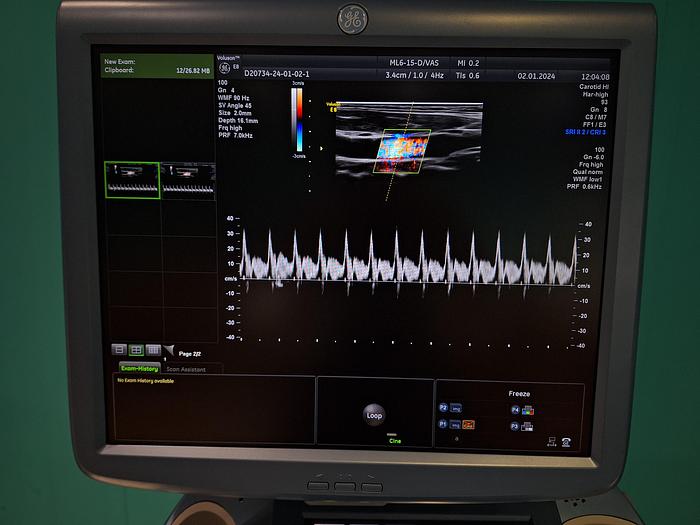Click the P1 print button icon
Image resolution: width=700 pixels, height=525 pixels.
pyautogui.click(x=443, y=424)
